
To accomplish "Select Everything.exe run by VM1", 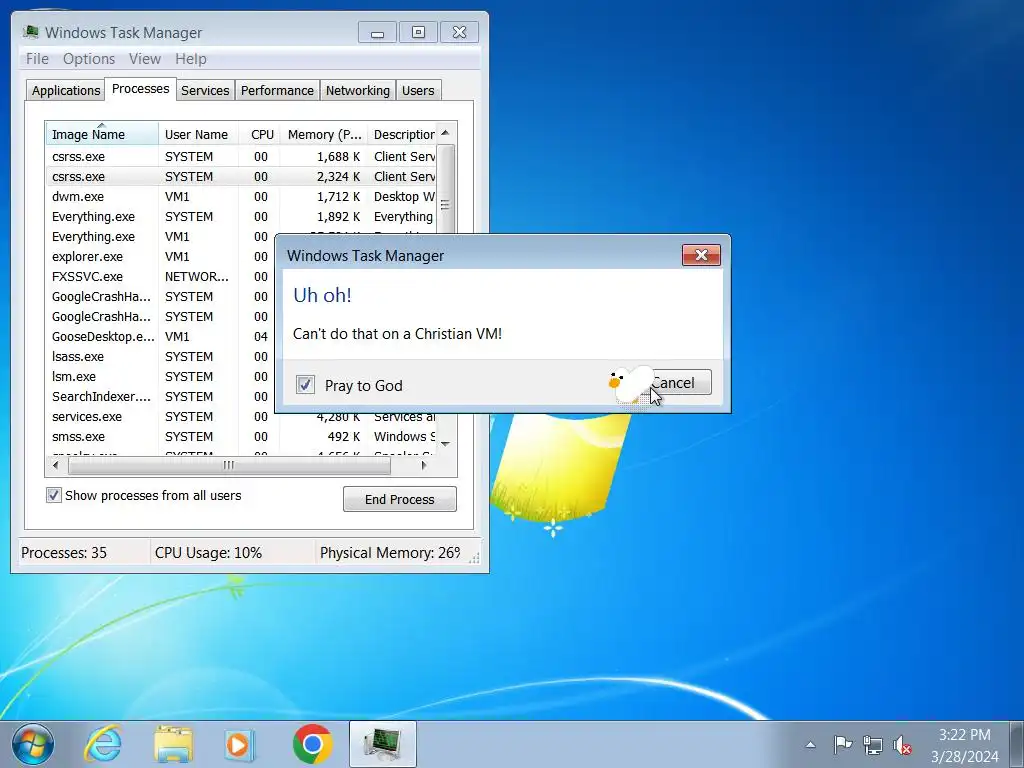I will (x=160, y=236).
